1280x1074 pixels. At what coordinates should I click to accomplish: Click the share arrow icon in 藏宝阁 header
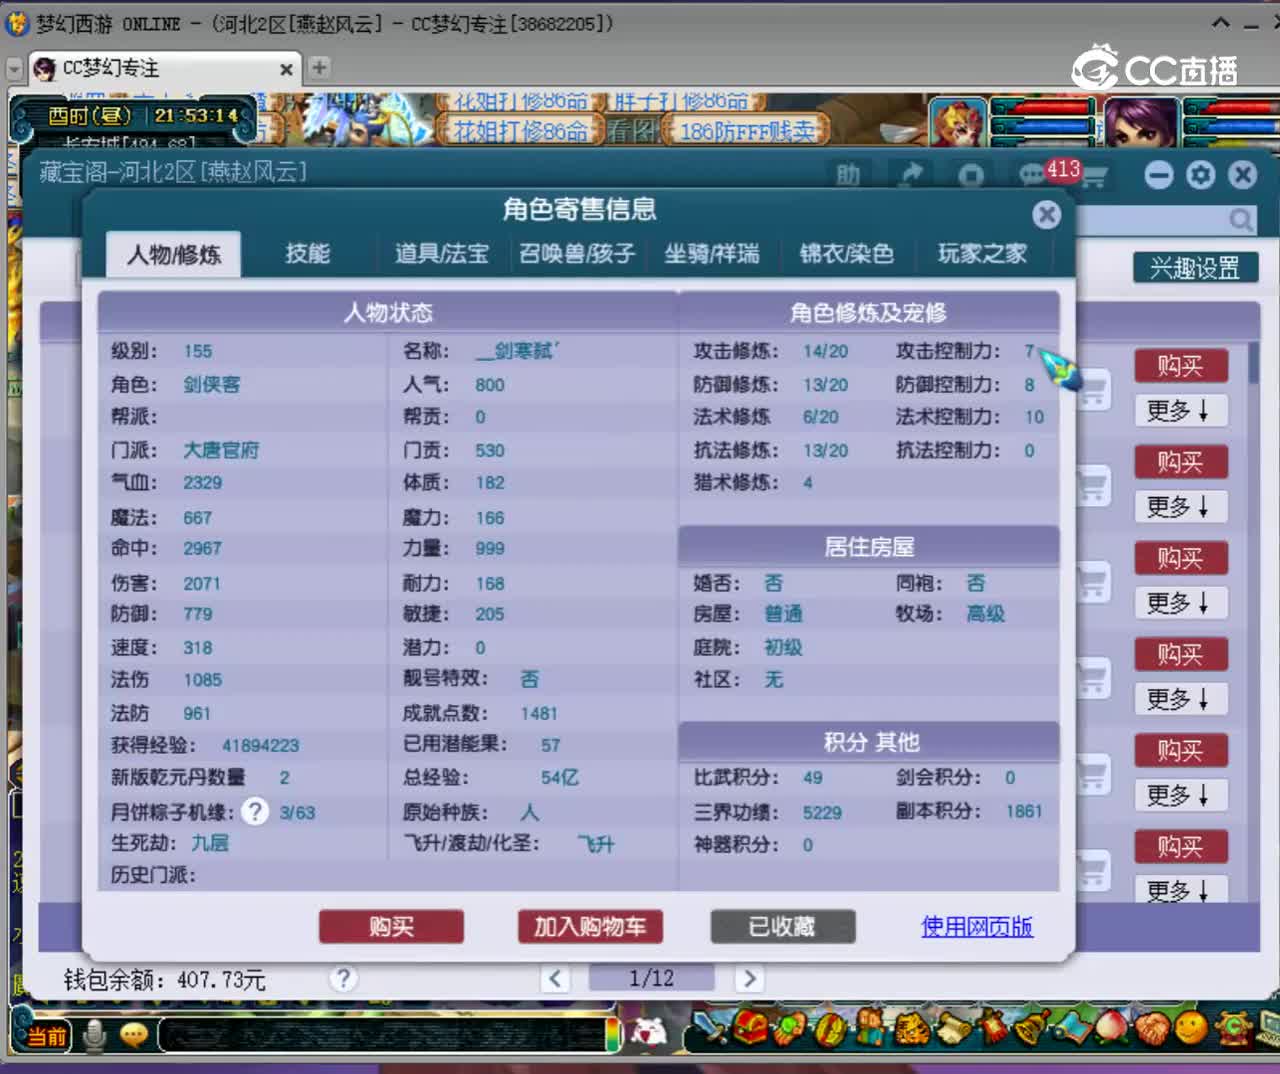(x=911, y=175)
